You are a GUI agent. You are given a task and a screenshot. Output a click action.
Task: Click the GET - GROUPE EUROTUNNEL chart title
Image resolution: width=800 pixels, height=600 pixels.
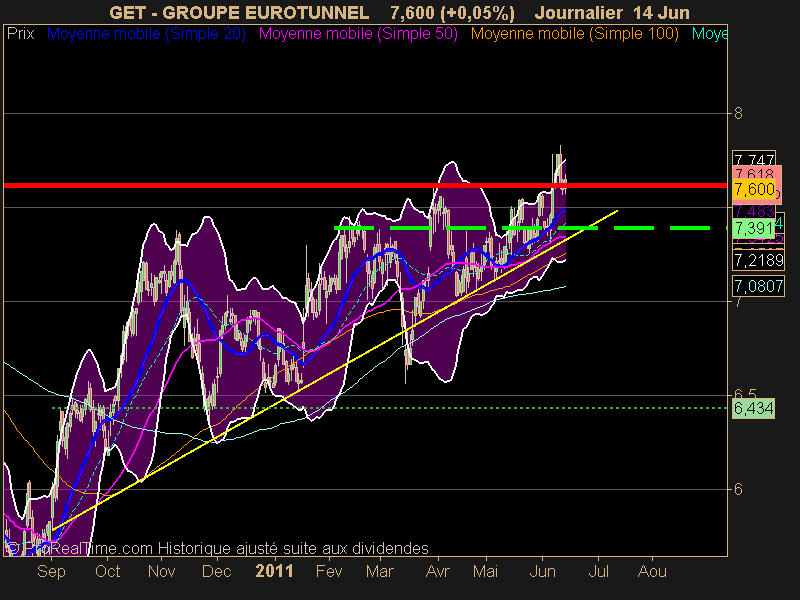[x=239, y=13]
